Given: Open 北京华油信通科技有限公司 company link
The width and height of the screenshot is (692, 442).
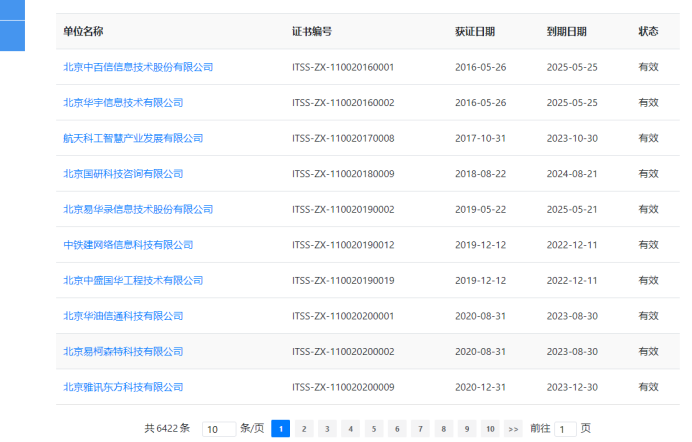Looking at the screenshot, I should coord(123,316).
